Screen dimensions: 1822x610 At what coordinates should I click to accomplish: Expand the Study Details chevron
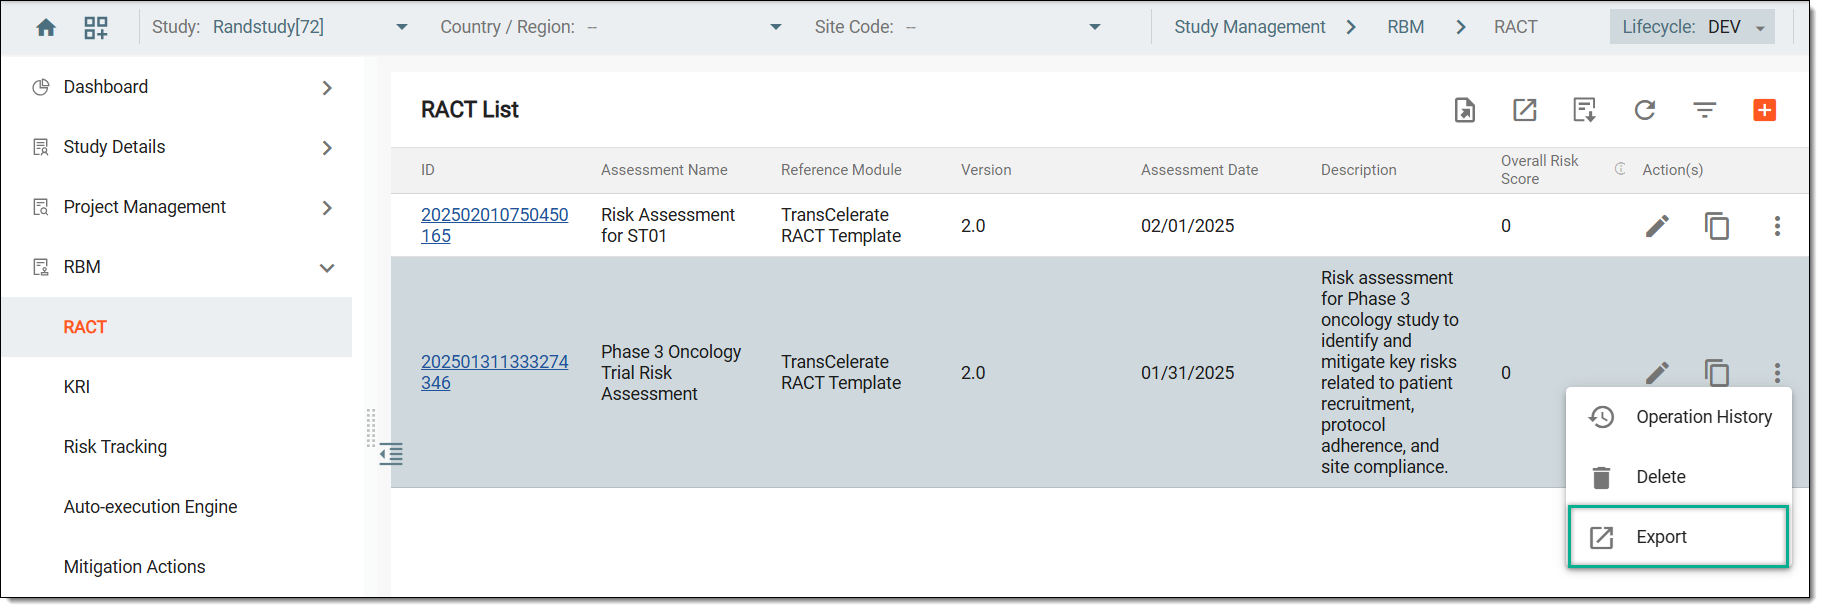327,148
